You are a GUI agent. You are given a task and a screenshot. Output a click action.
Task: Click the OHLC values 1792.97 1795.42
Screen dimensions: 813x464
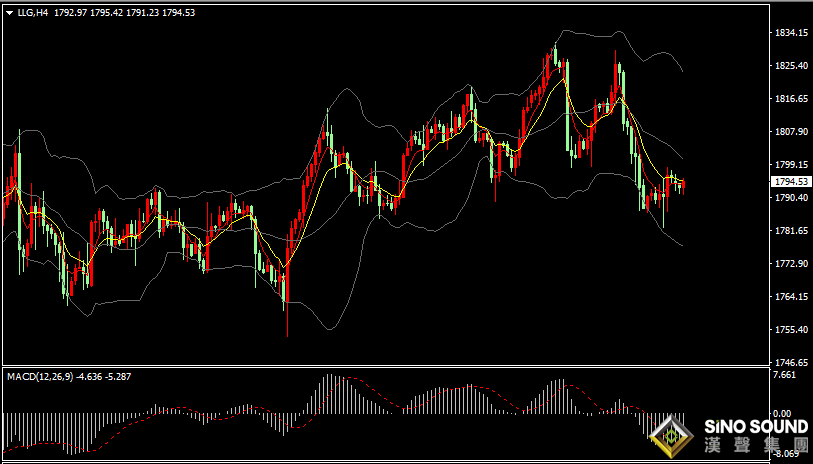(x=88, y=13)
